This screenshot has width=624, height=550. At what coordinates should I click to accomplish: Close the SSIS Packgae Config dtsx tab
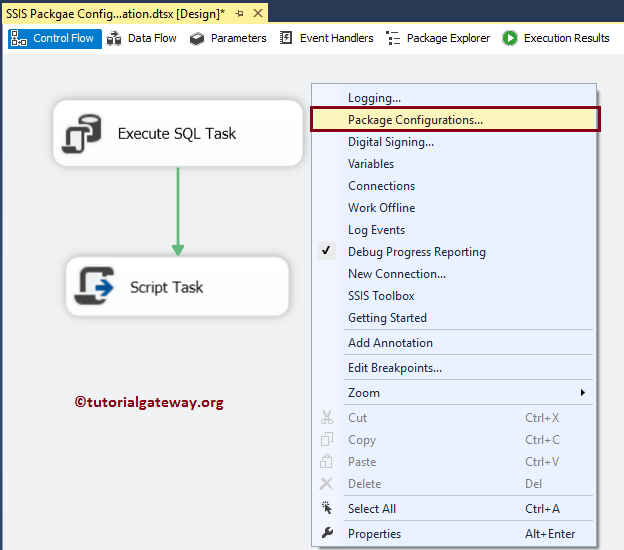click(258, 13)
